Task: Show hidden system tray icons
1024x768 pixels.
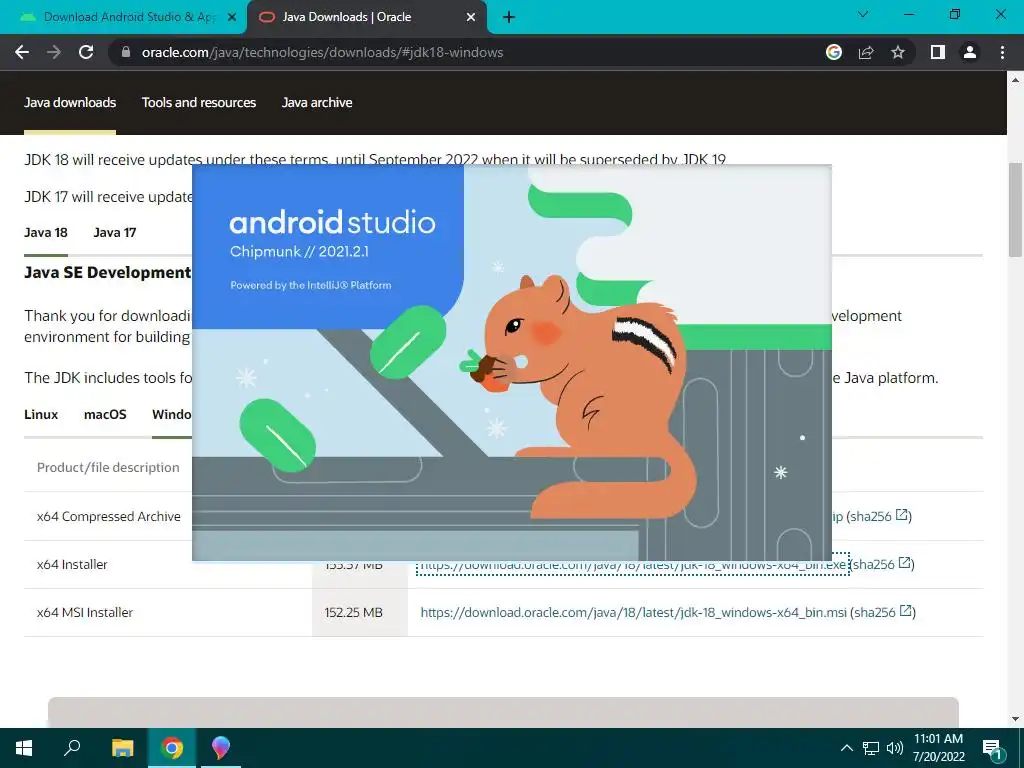Action: tap(846, 748)
